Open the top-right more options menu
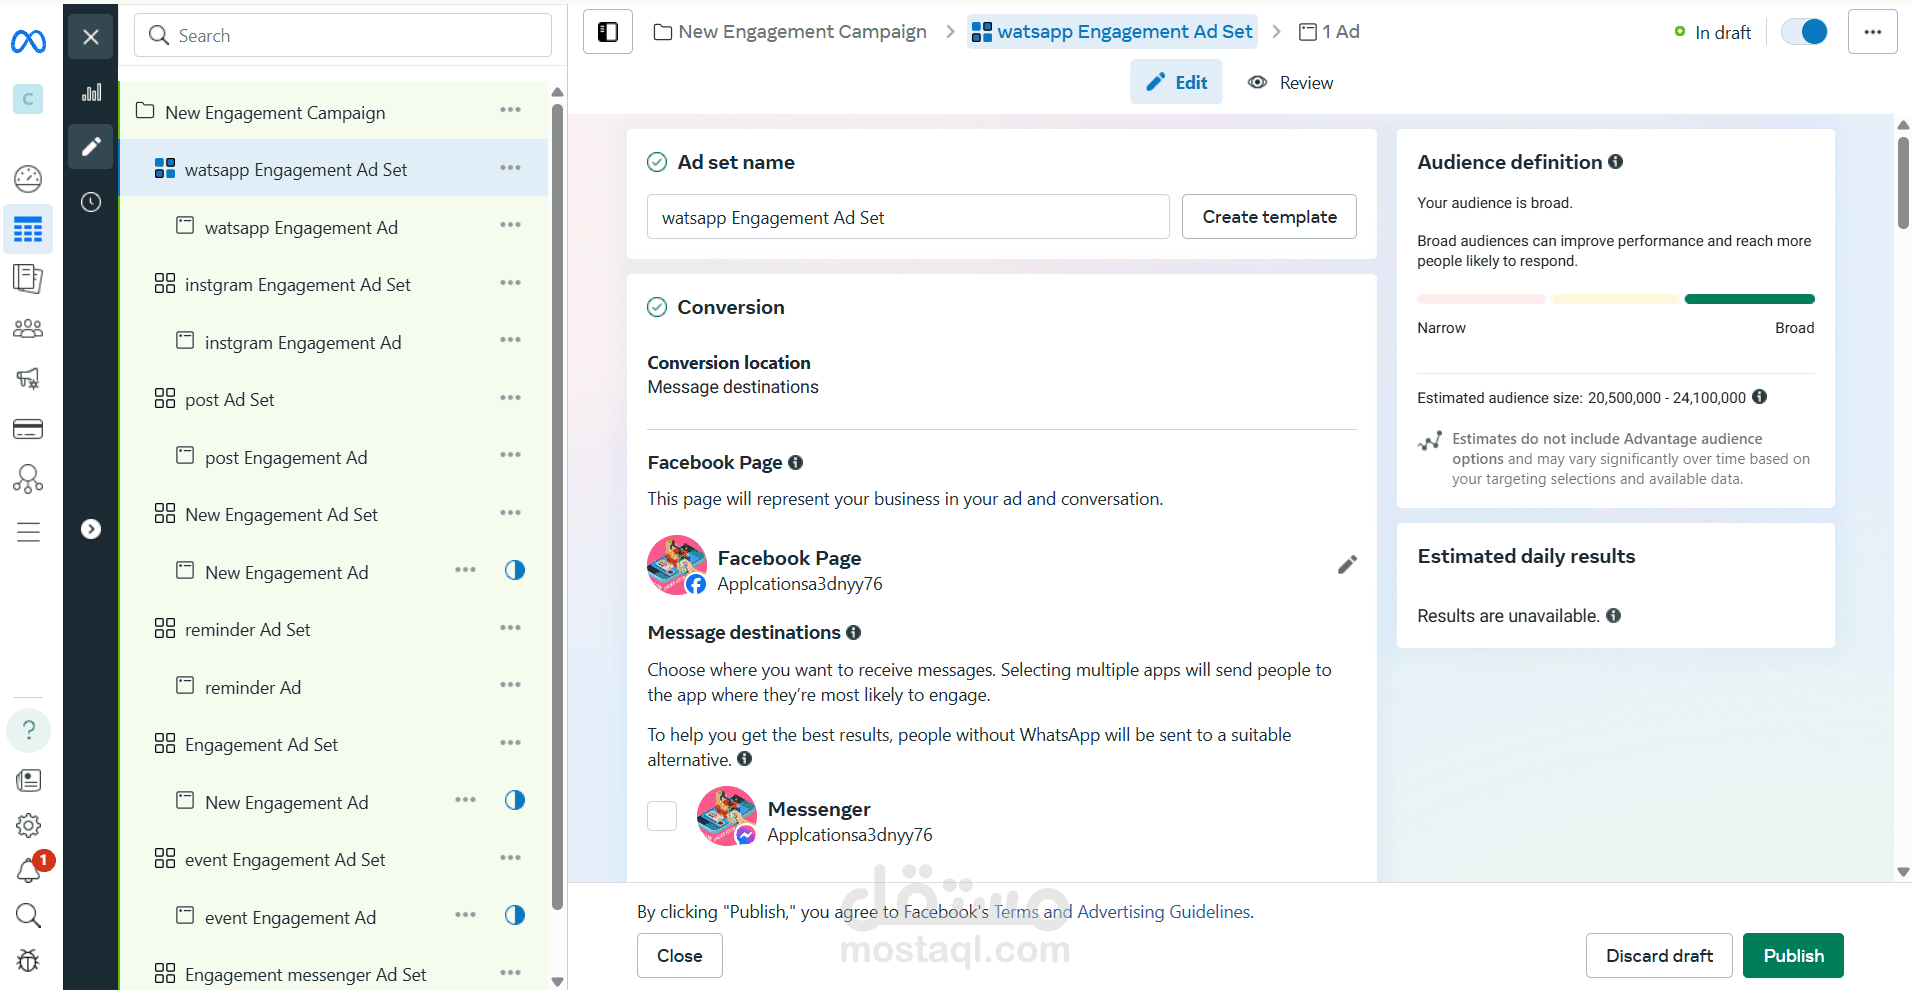 pos(1873,32)
